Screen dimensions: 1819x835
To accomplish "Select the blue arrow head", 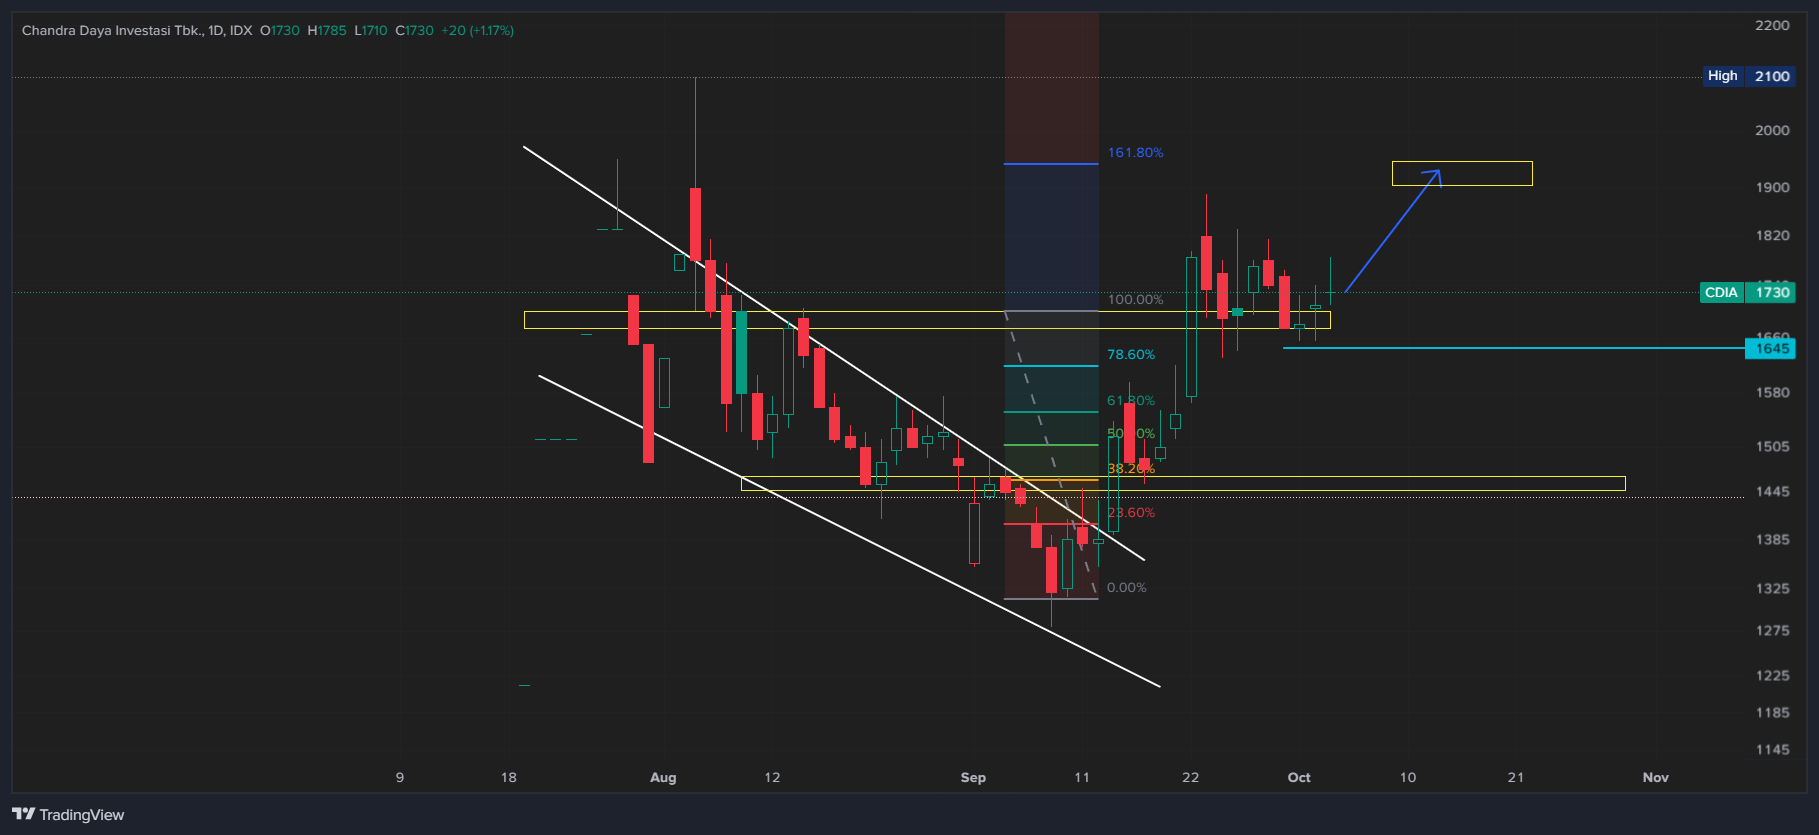I will (x=1434, y=176).
